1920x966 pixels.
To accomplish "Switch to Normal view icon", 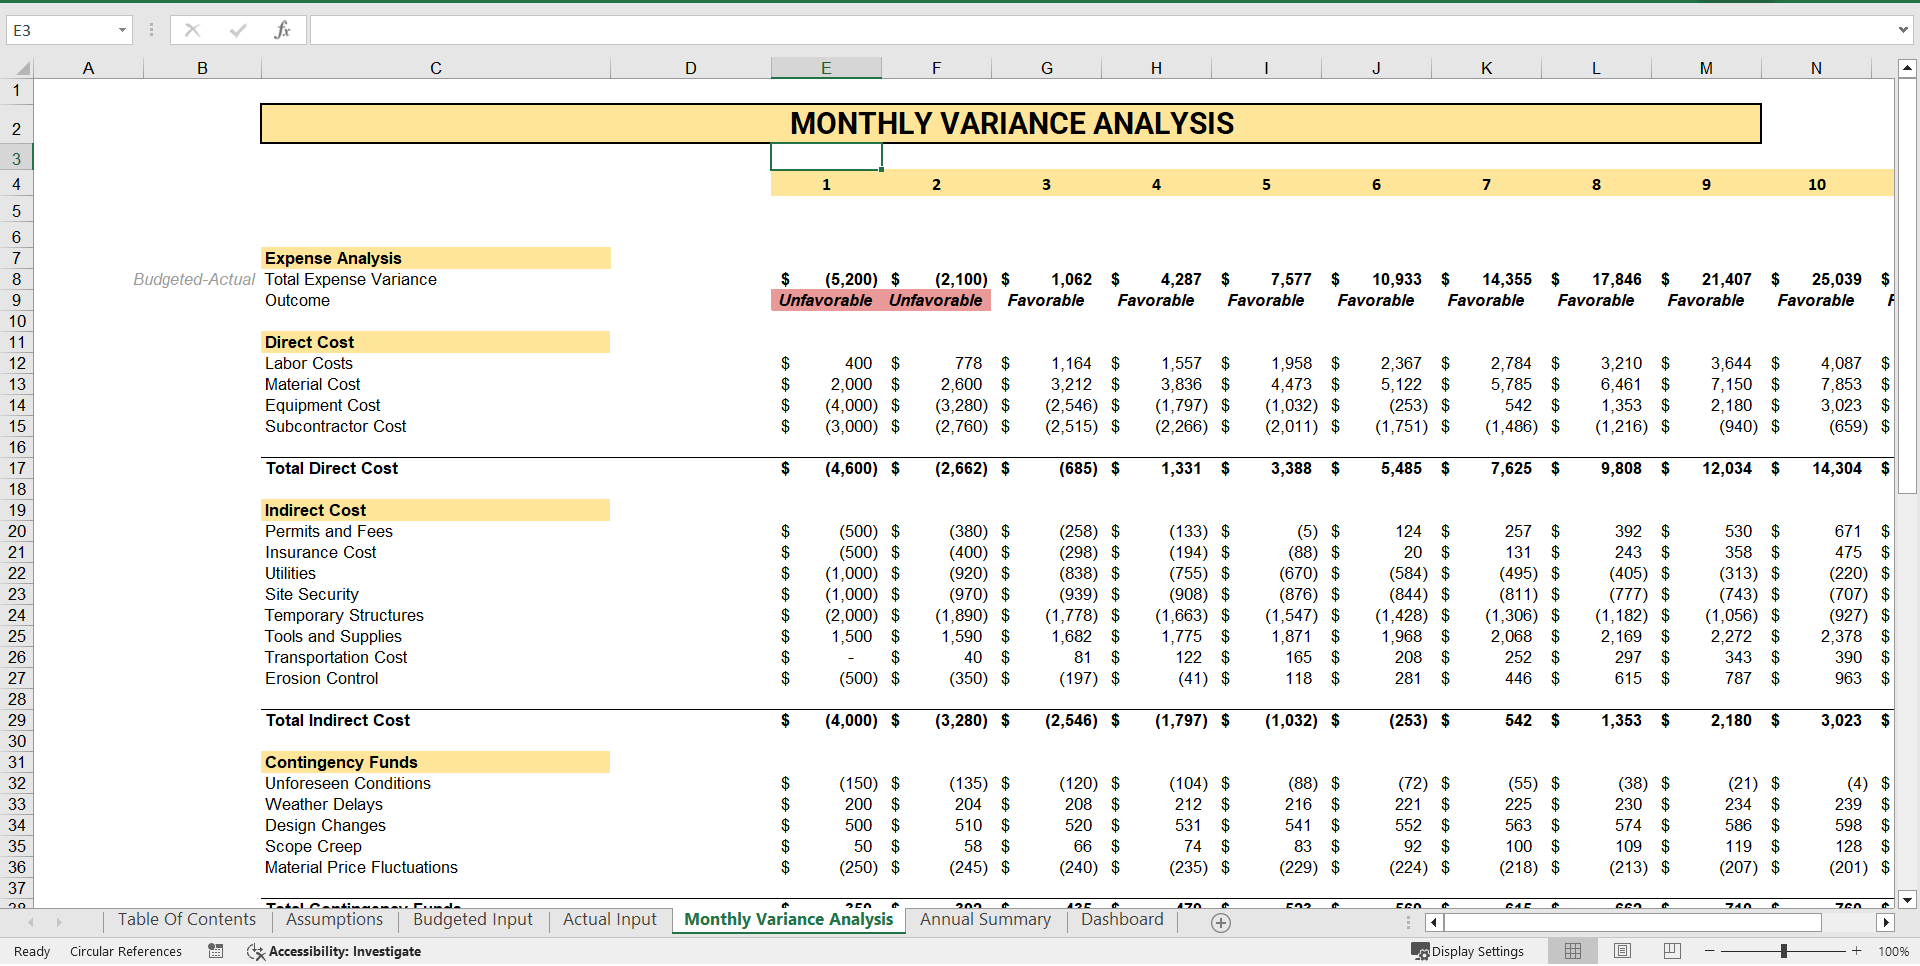I will (x=1573, y=951).
